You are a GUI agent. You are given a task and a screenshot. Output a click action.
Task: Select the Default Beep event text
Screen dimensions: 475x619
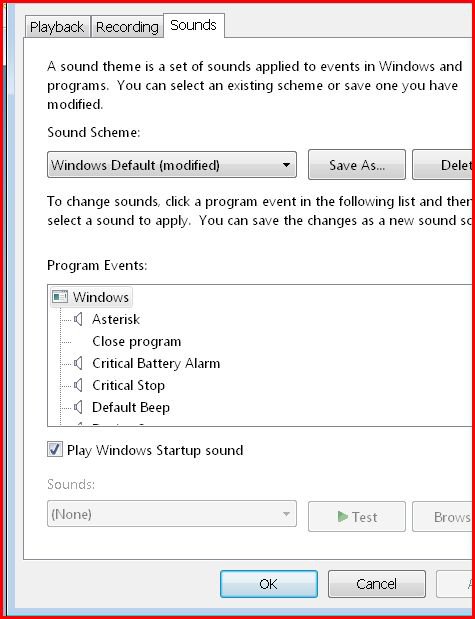[131, 407]
